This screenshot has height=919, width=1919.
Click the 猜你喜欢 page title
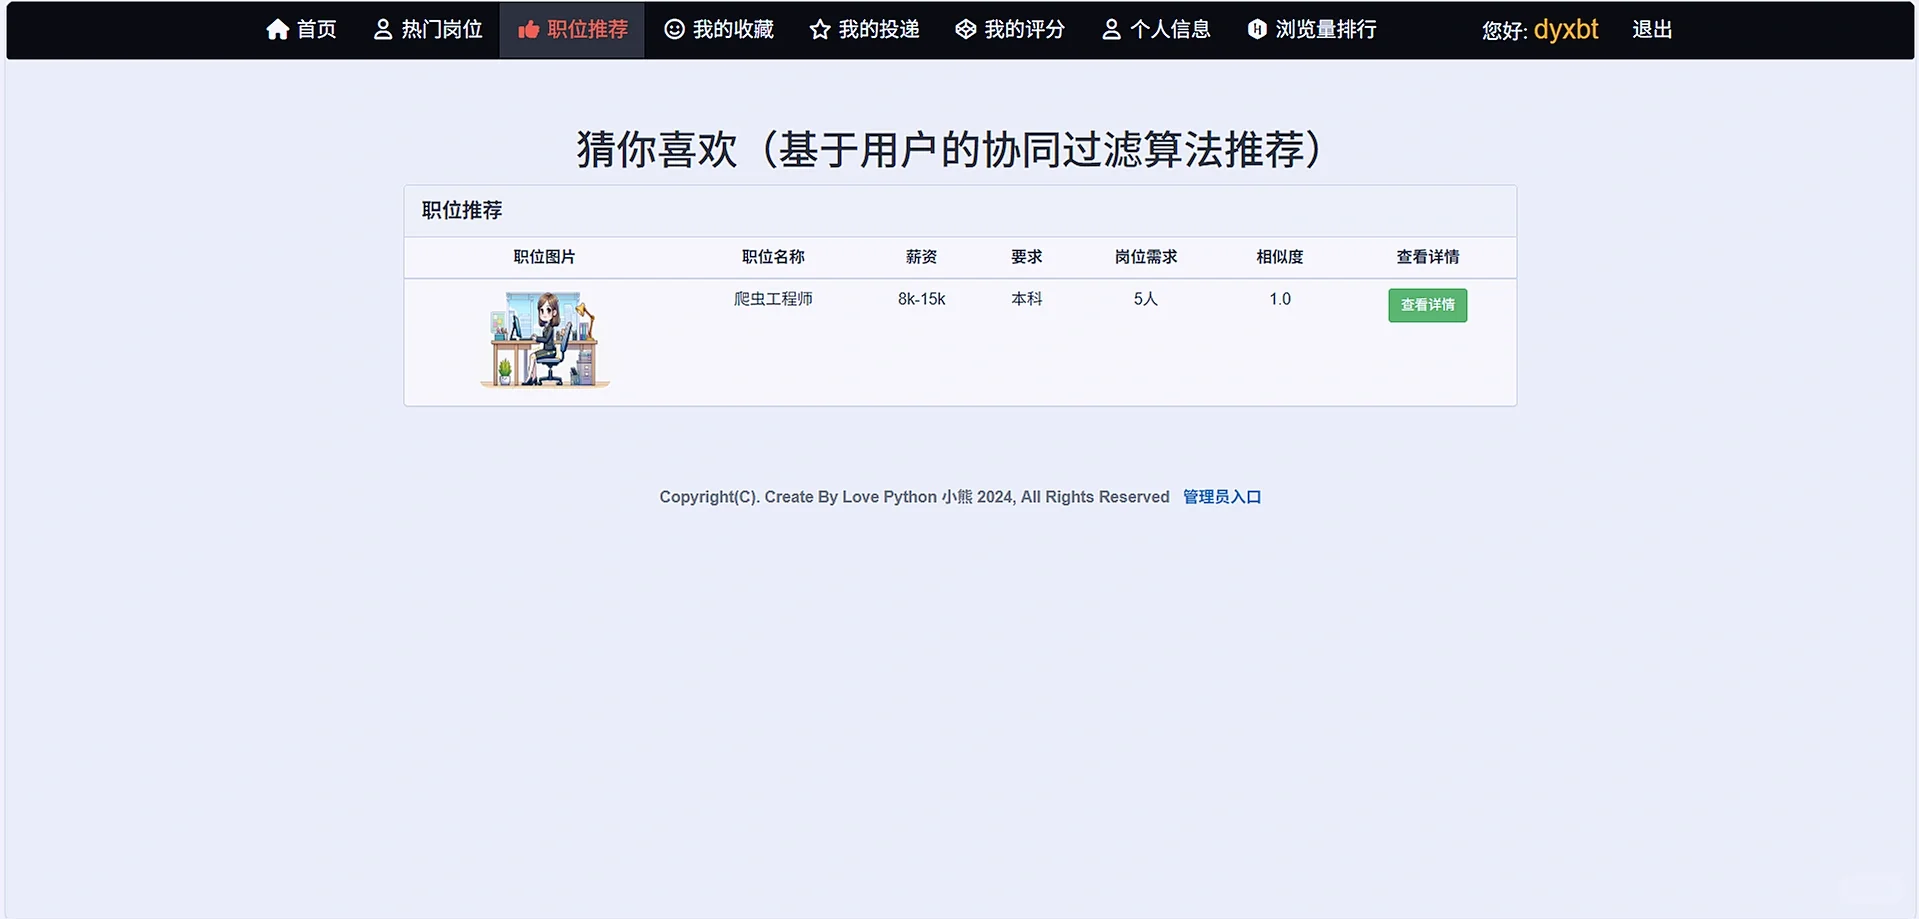[x=949, y=150]
